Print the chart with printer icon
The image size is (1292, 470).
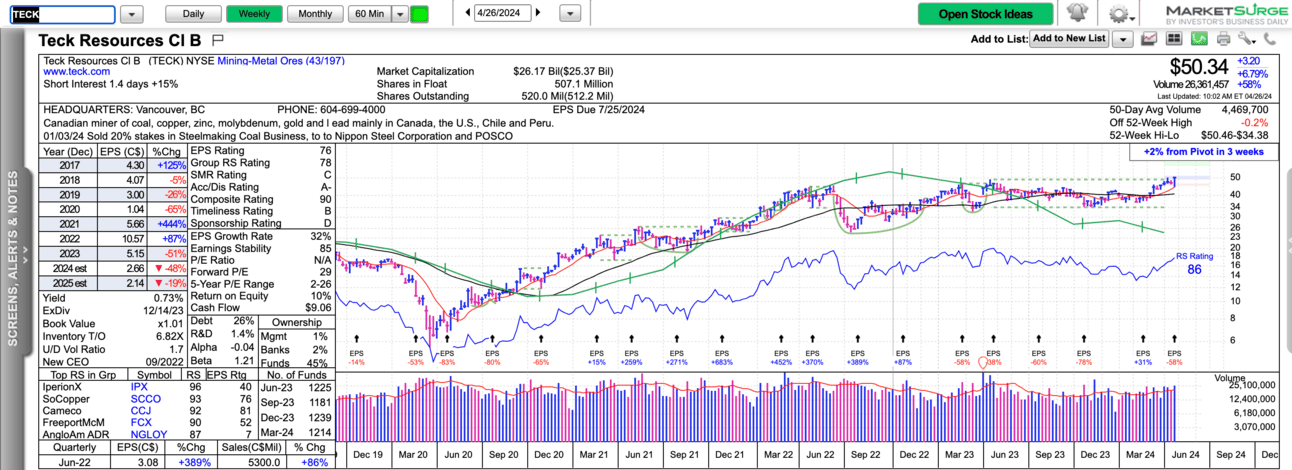[x=1223, y=39]
